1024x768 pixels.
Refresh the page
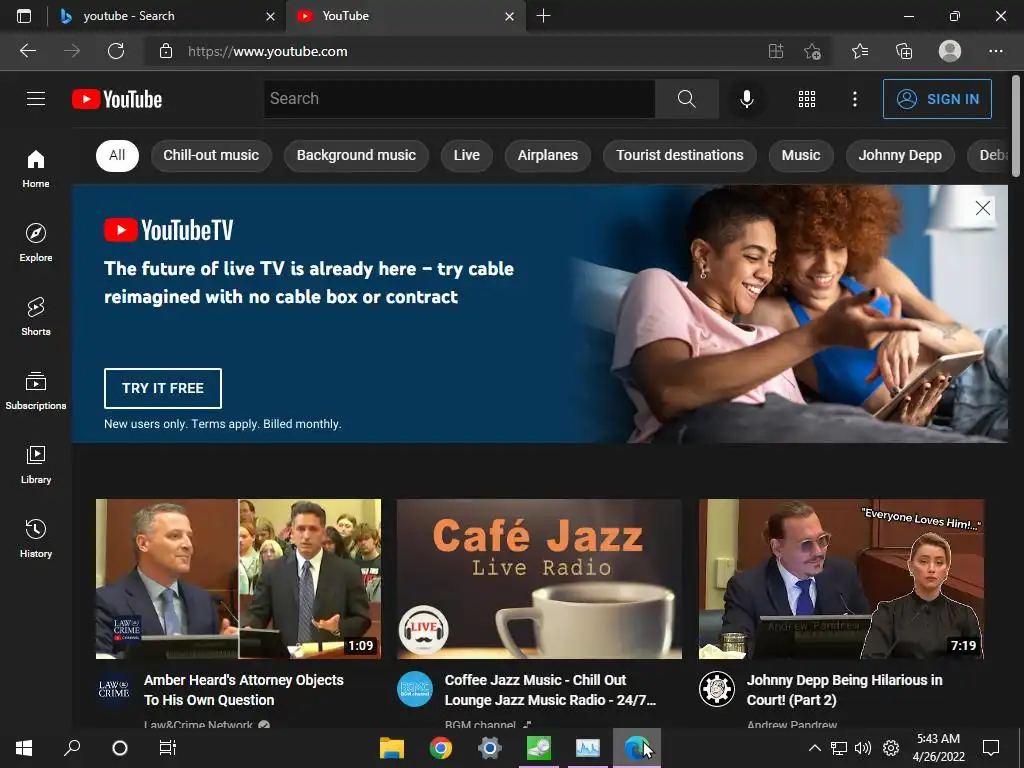(x=116, y=51)
